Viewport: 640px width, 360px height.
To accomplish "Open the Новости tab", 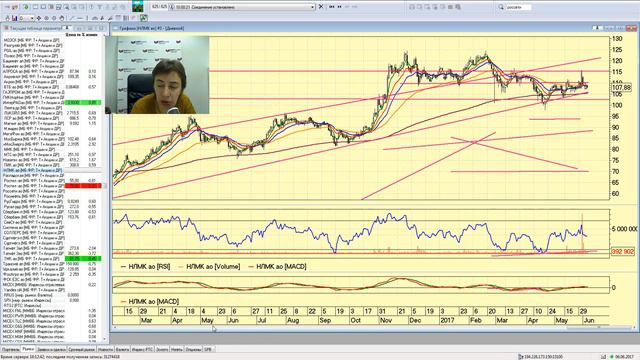I will 105,349.
